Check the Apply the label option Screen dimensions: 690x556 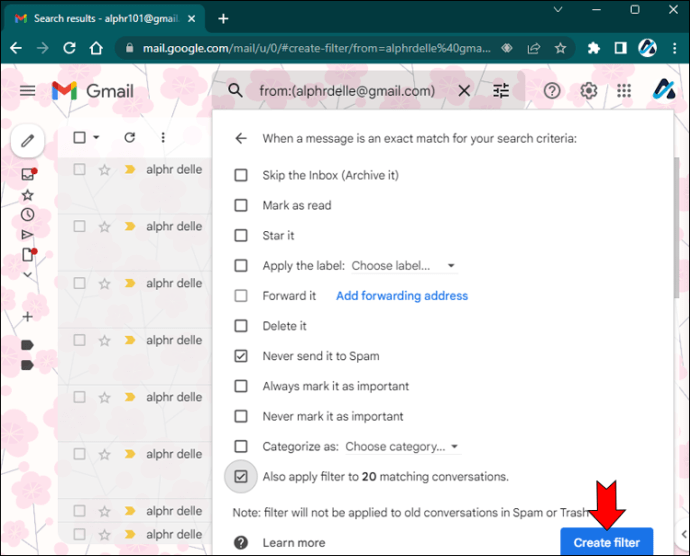241,265
